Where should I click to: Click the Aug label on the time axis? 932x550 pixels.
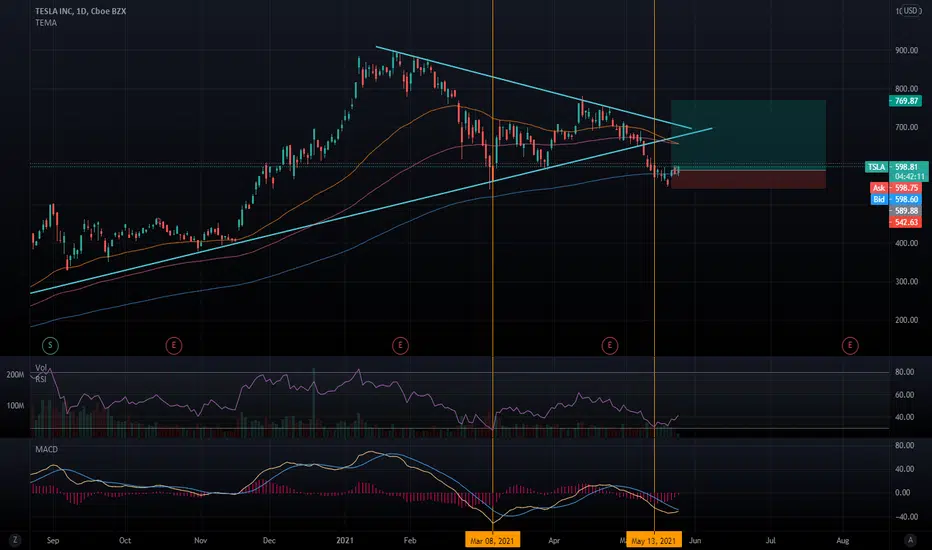pyautogui.click(x=842, y=540)
